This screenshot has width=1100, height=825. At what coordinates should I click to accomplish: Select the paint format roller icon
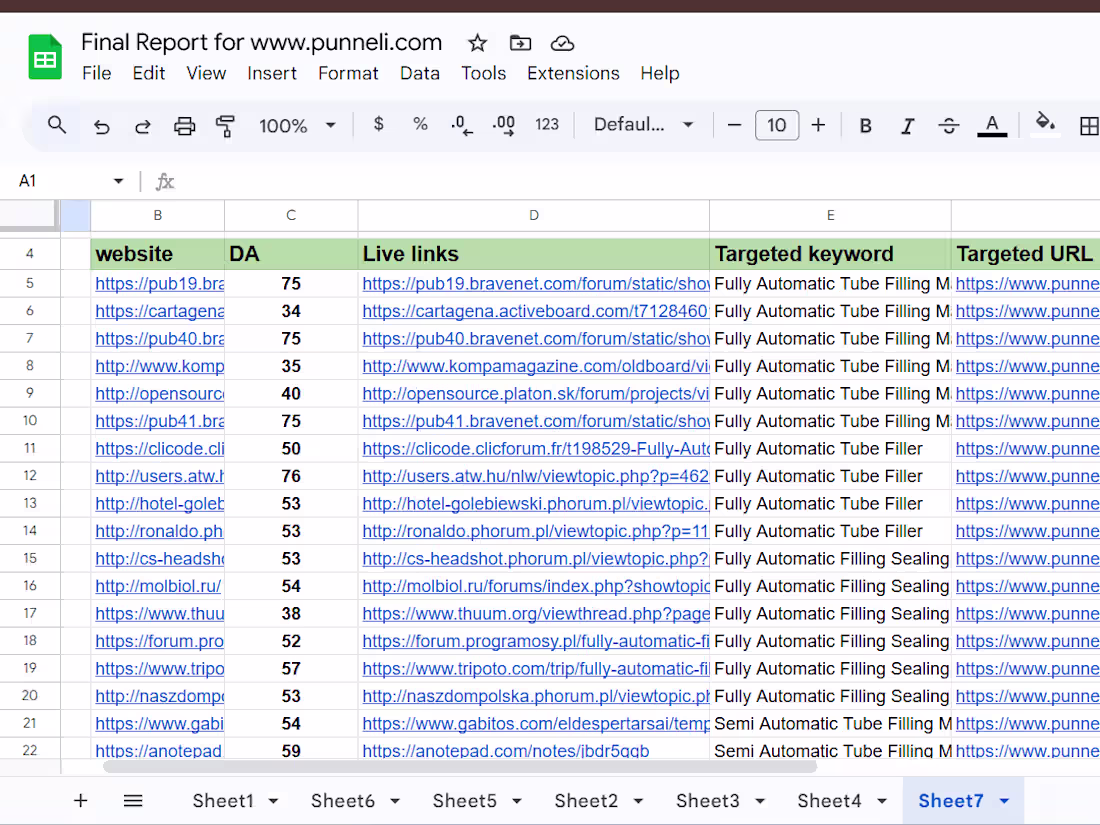click(x=226, y=126)
